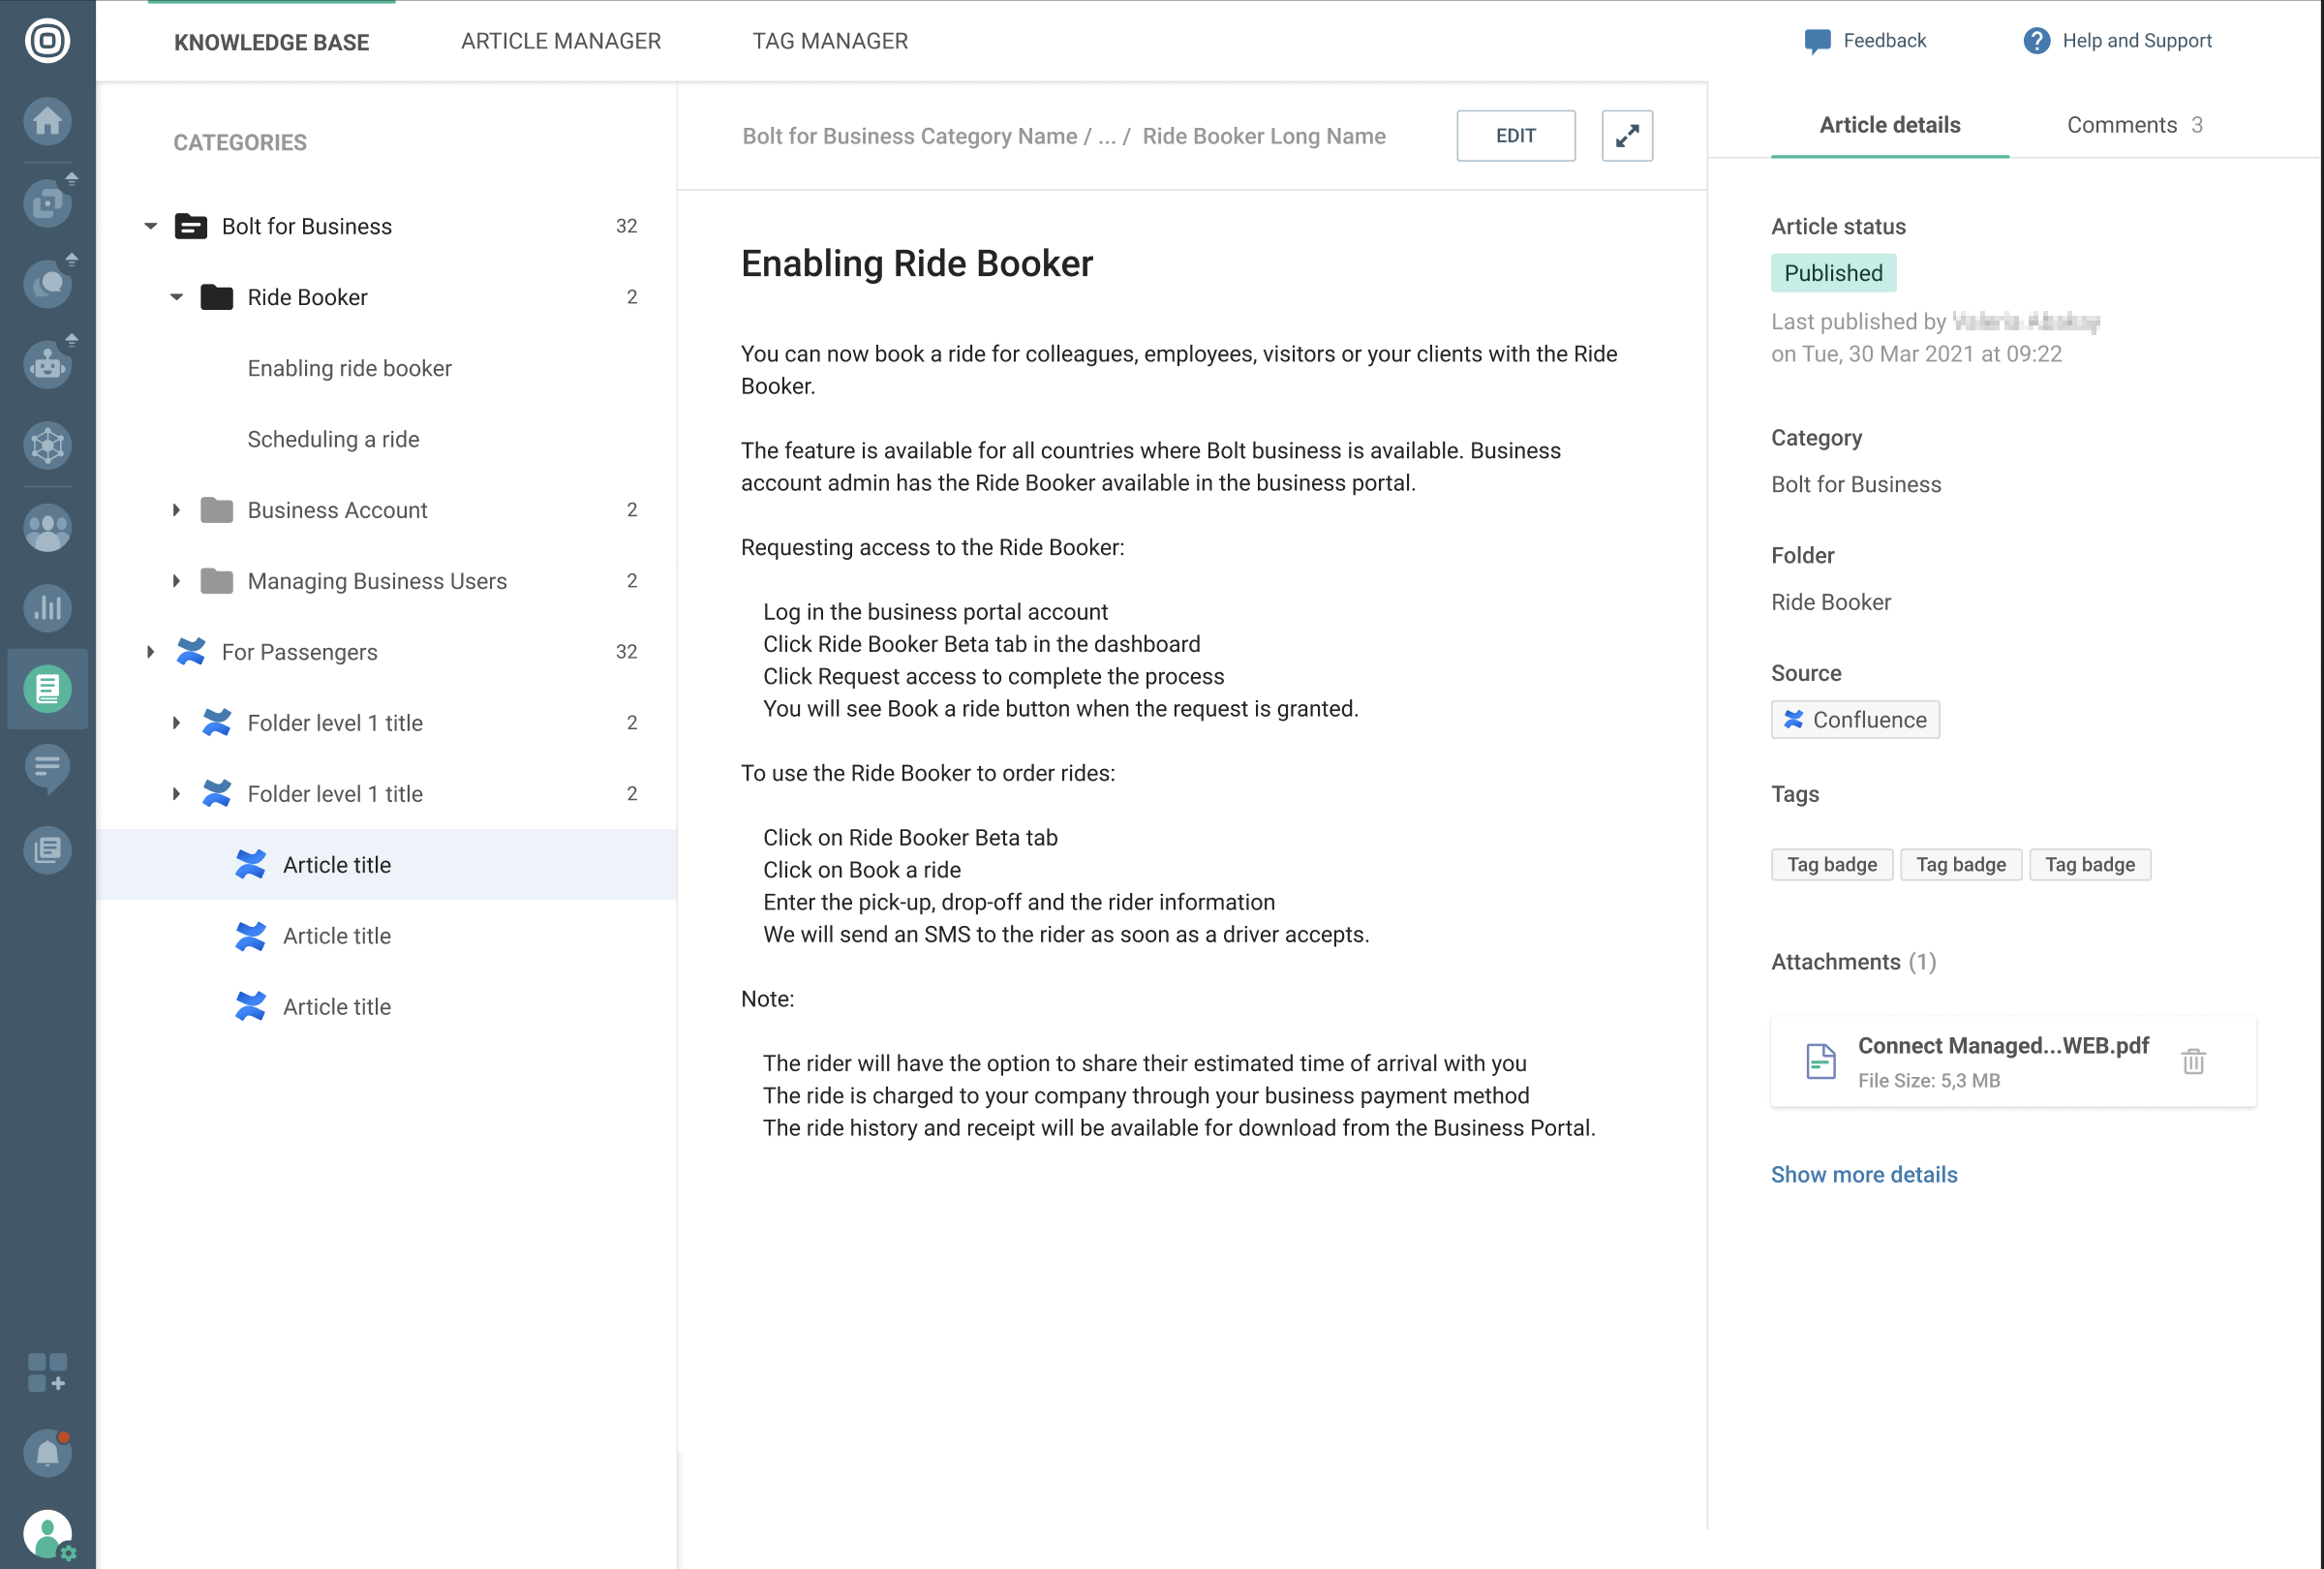This screenshot has width=2324, height=1569.
Task: Click Show more details link
Action: click(1863, 1174)
